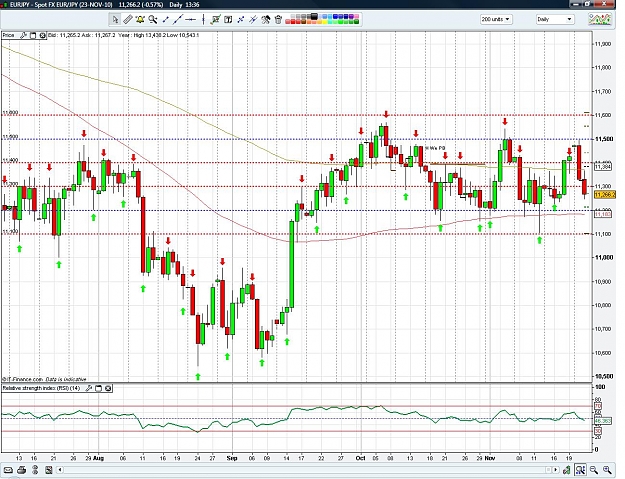Add a text annotation box

click(x=228, y=19)
